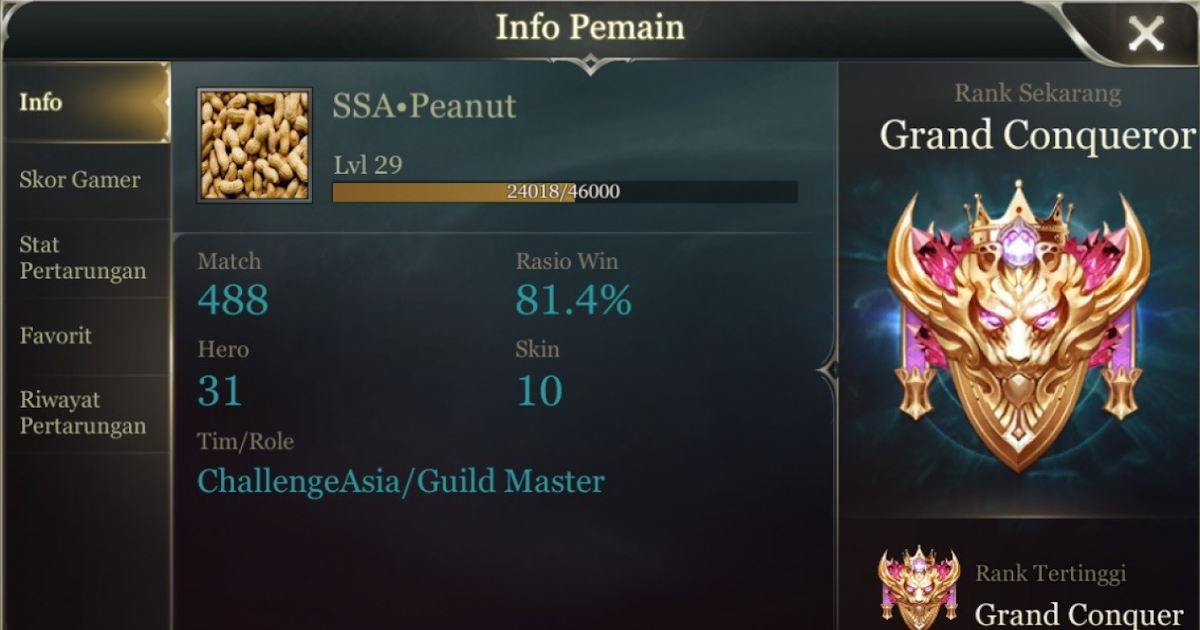Click the Grand Conquer highest rank text
1200x630 pixels.
click(x=1079, y=613)
